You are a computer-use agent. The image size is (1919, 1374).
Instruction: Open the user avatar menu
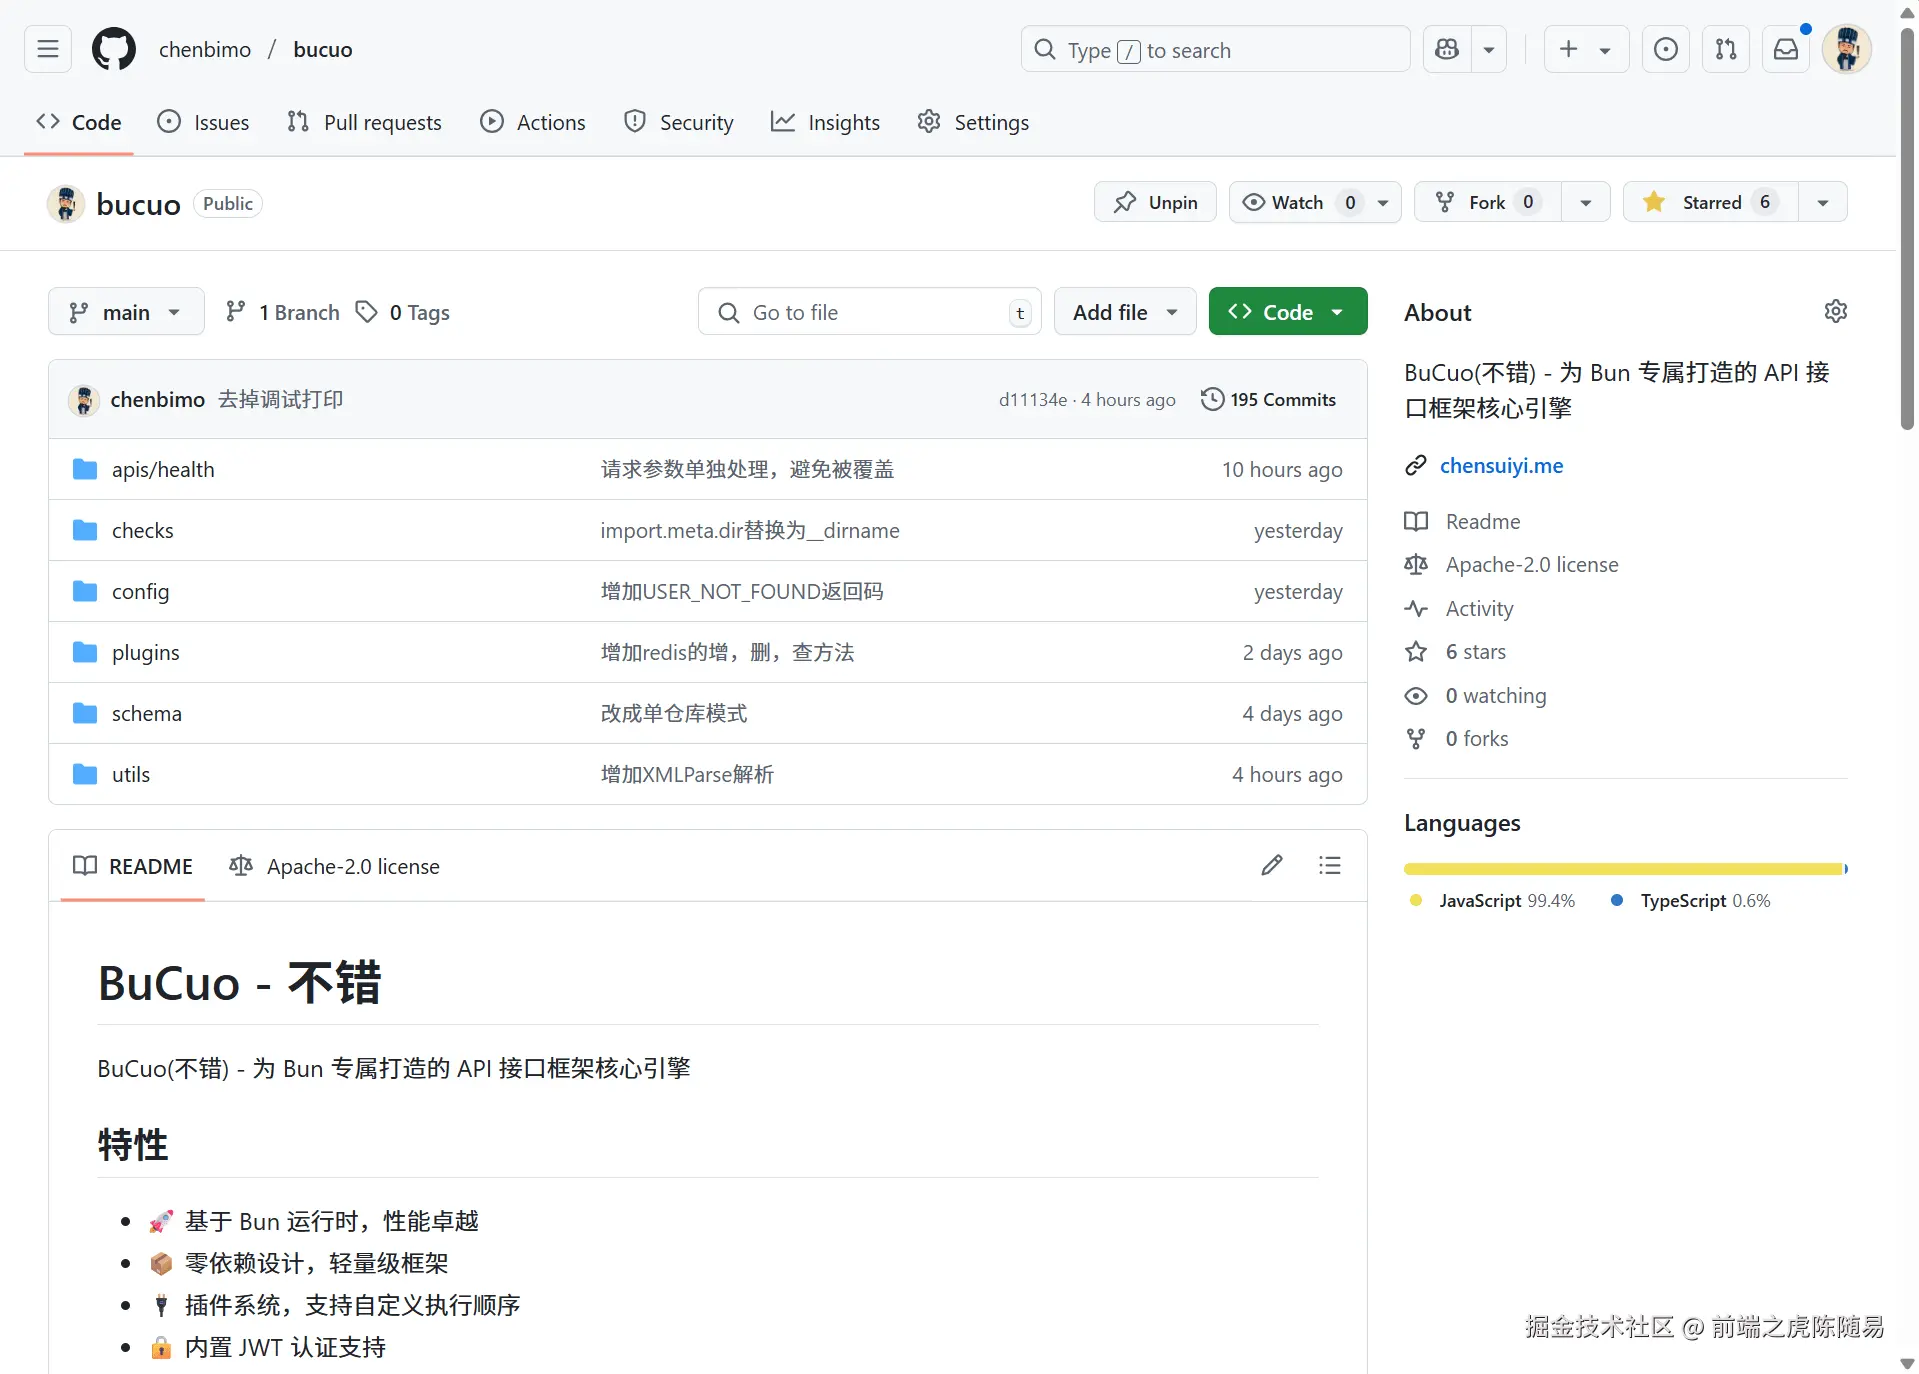1847,49
